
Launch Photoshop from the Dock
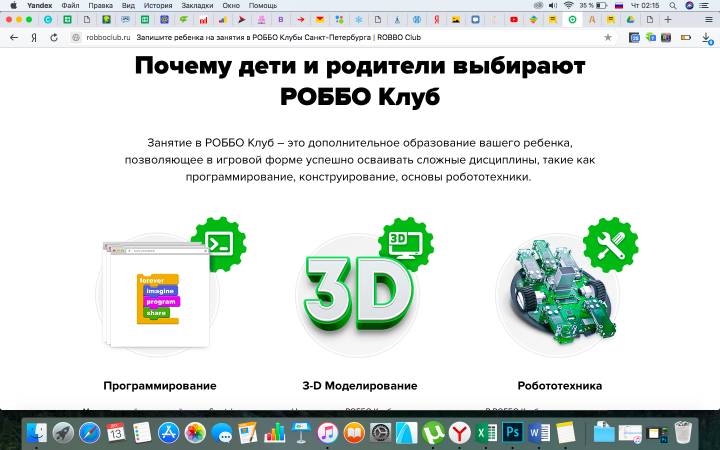[x=512, y=433]
